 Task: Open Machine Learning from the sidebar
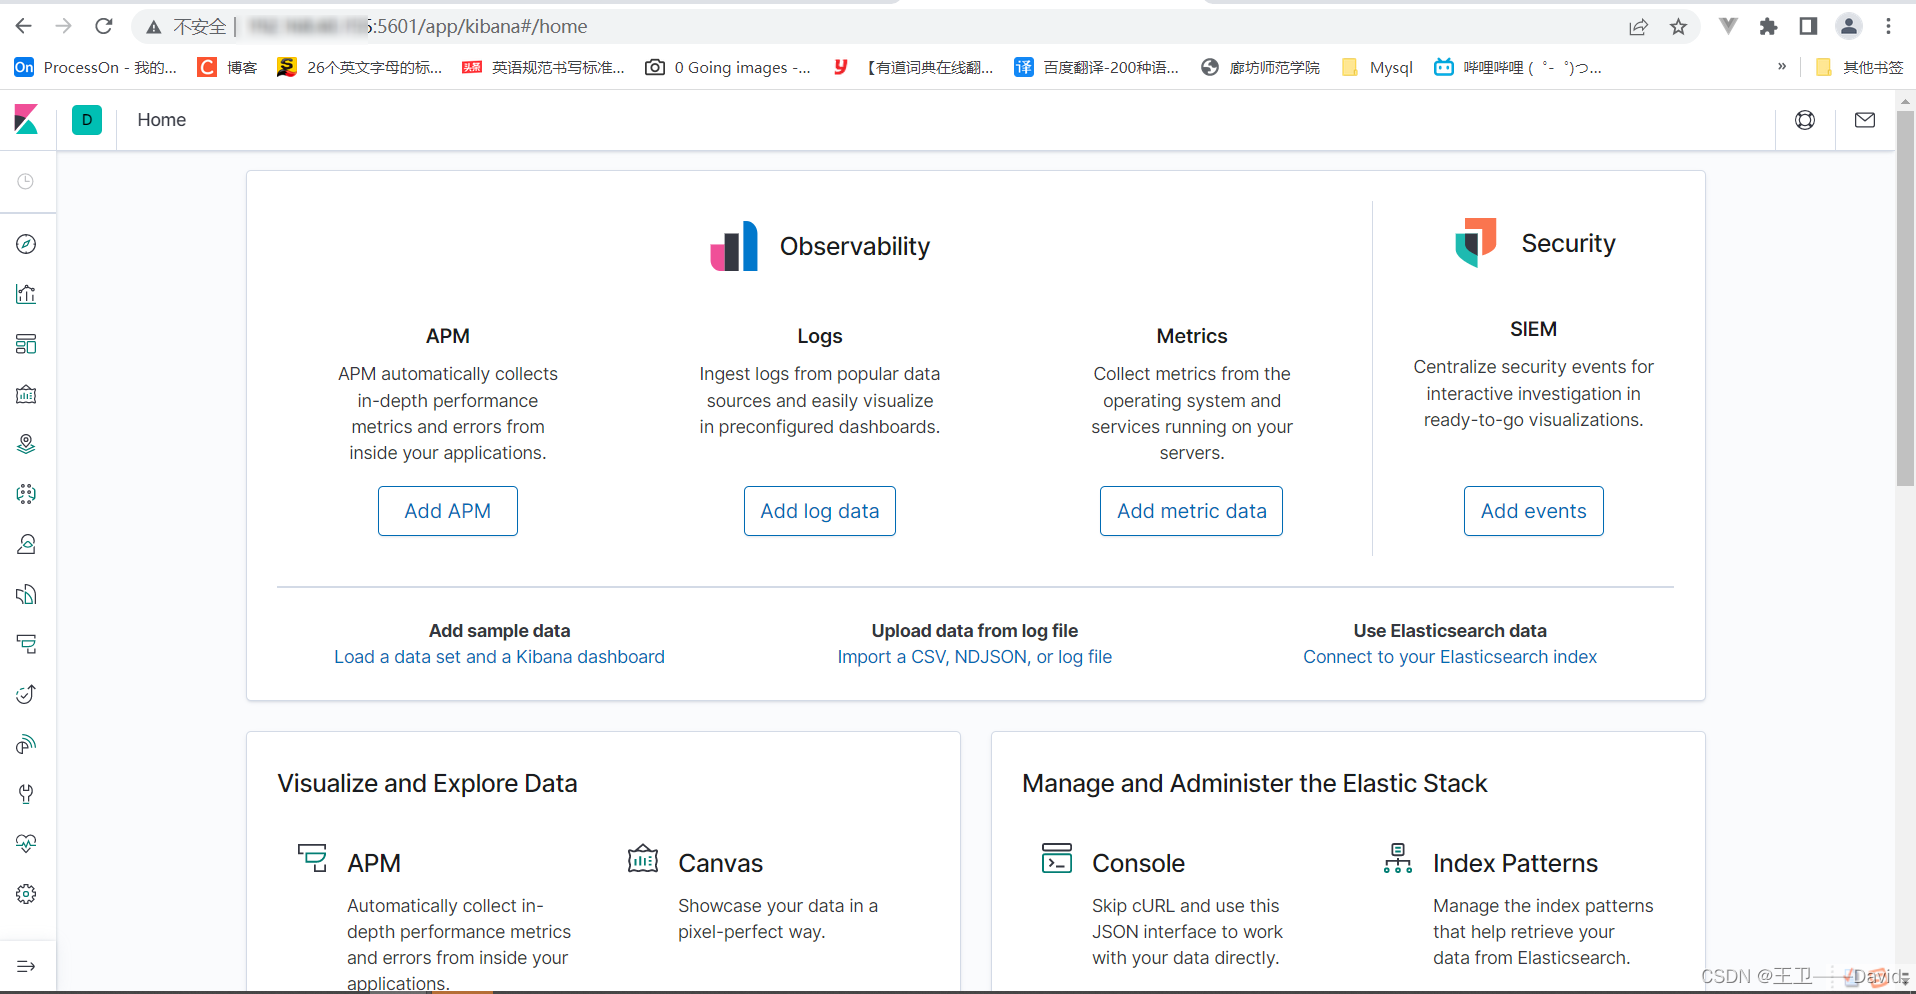[27, 494]
